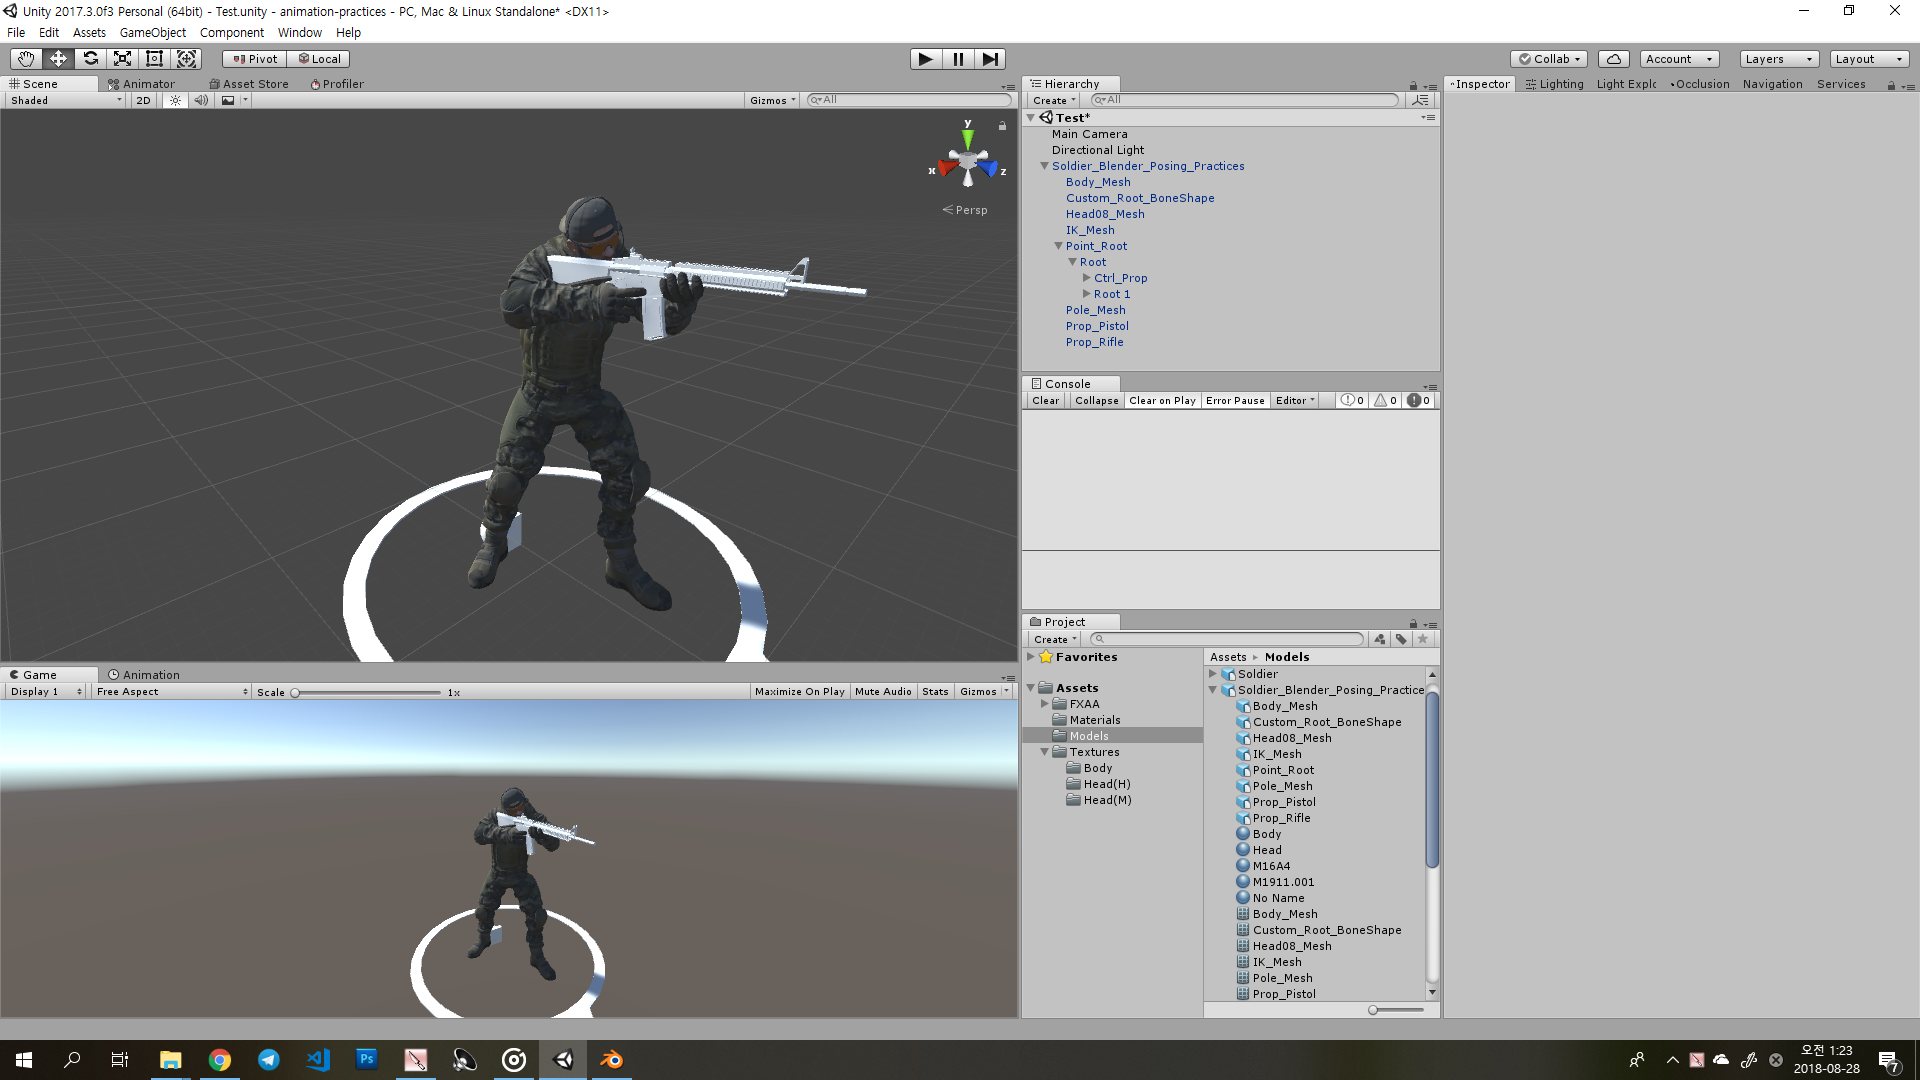Open Collab dropdown

coord(1549,59)
